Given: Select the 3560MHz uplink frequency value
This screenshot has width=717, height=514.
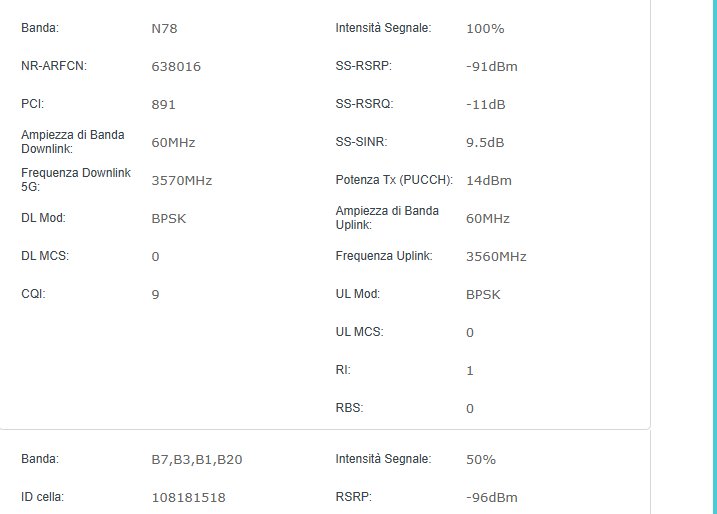Looking at the screenshot, I should click(x=496, y=257).
